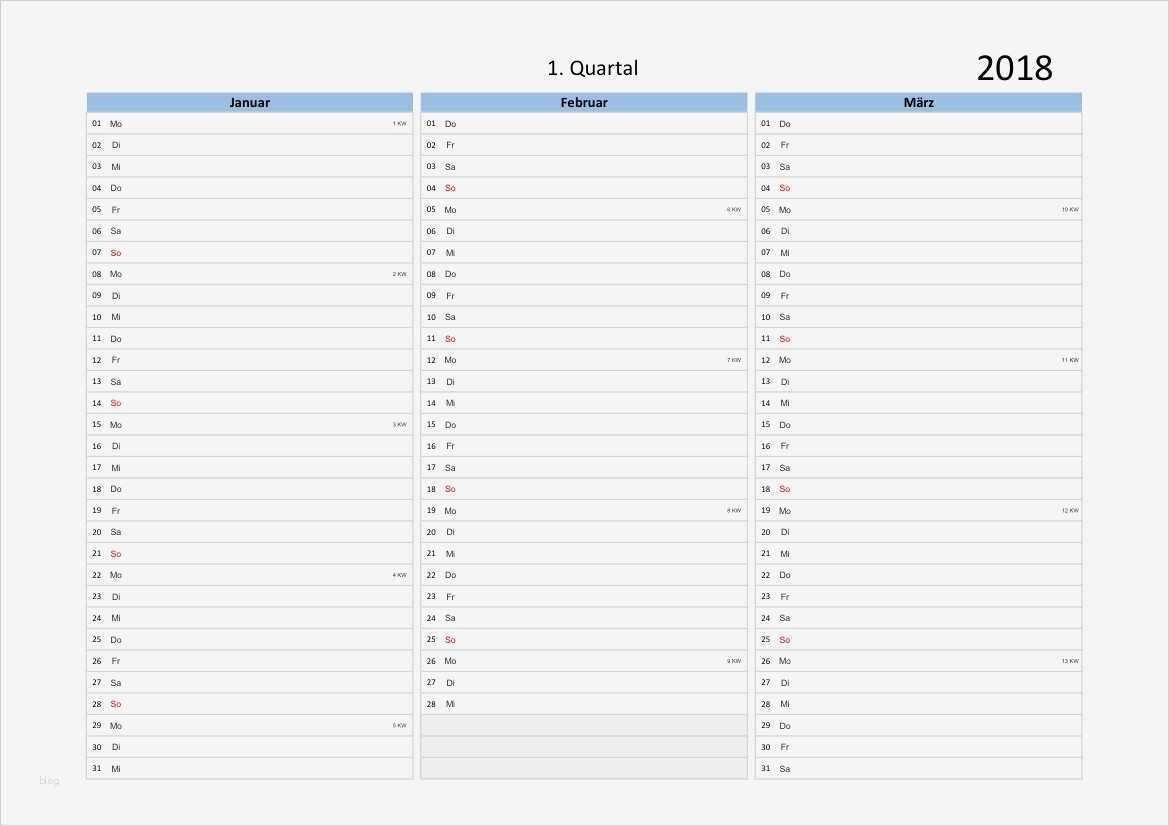
Task: Click the 01 Do row in März
Action: pos(918,123)
